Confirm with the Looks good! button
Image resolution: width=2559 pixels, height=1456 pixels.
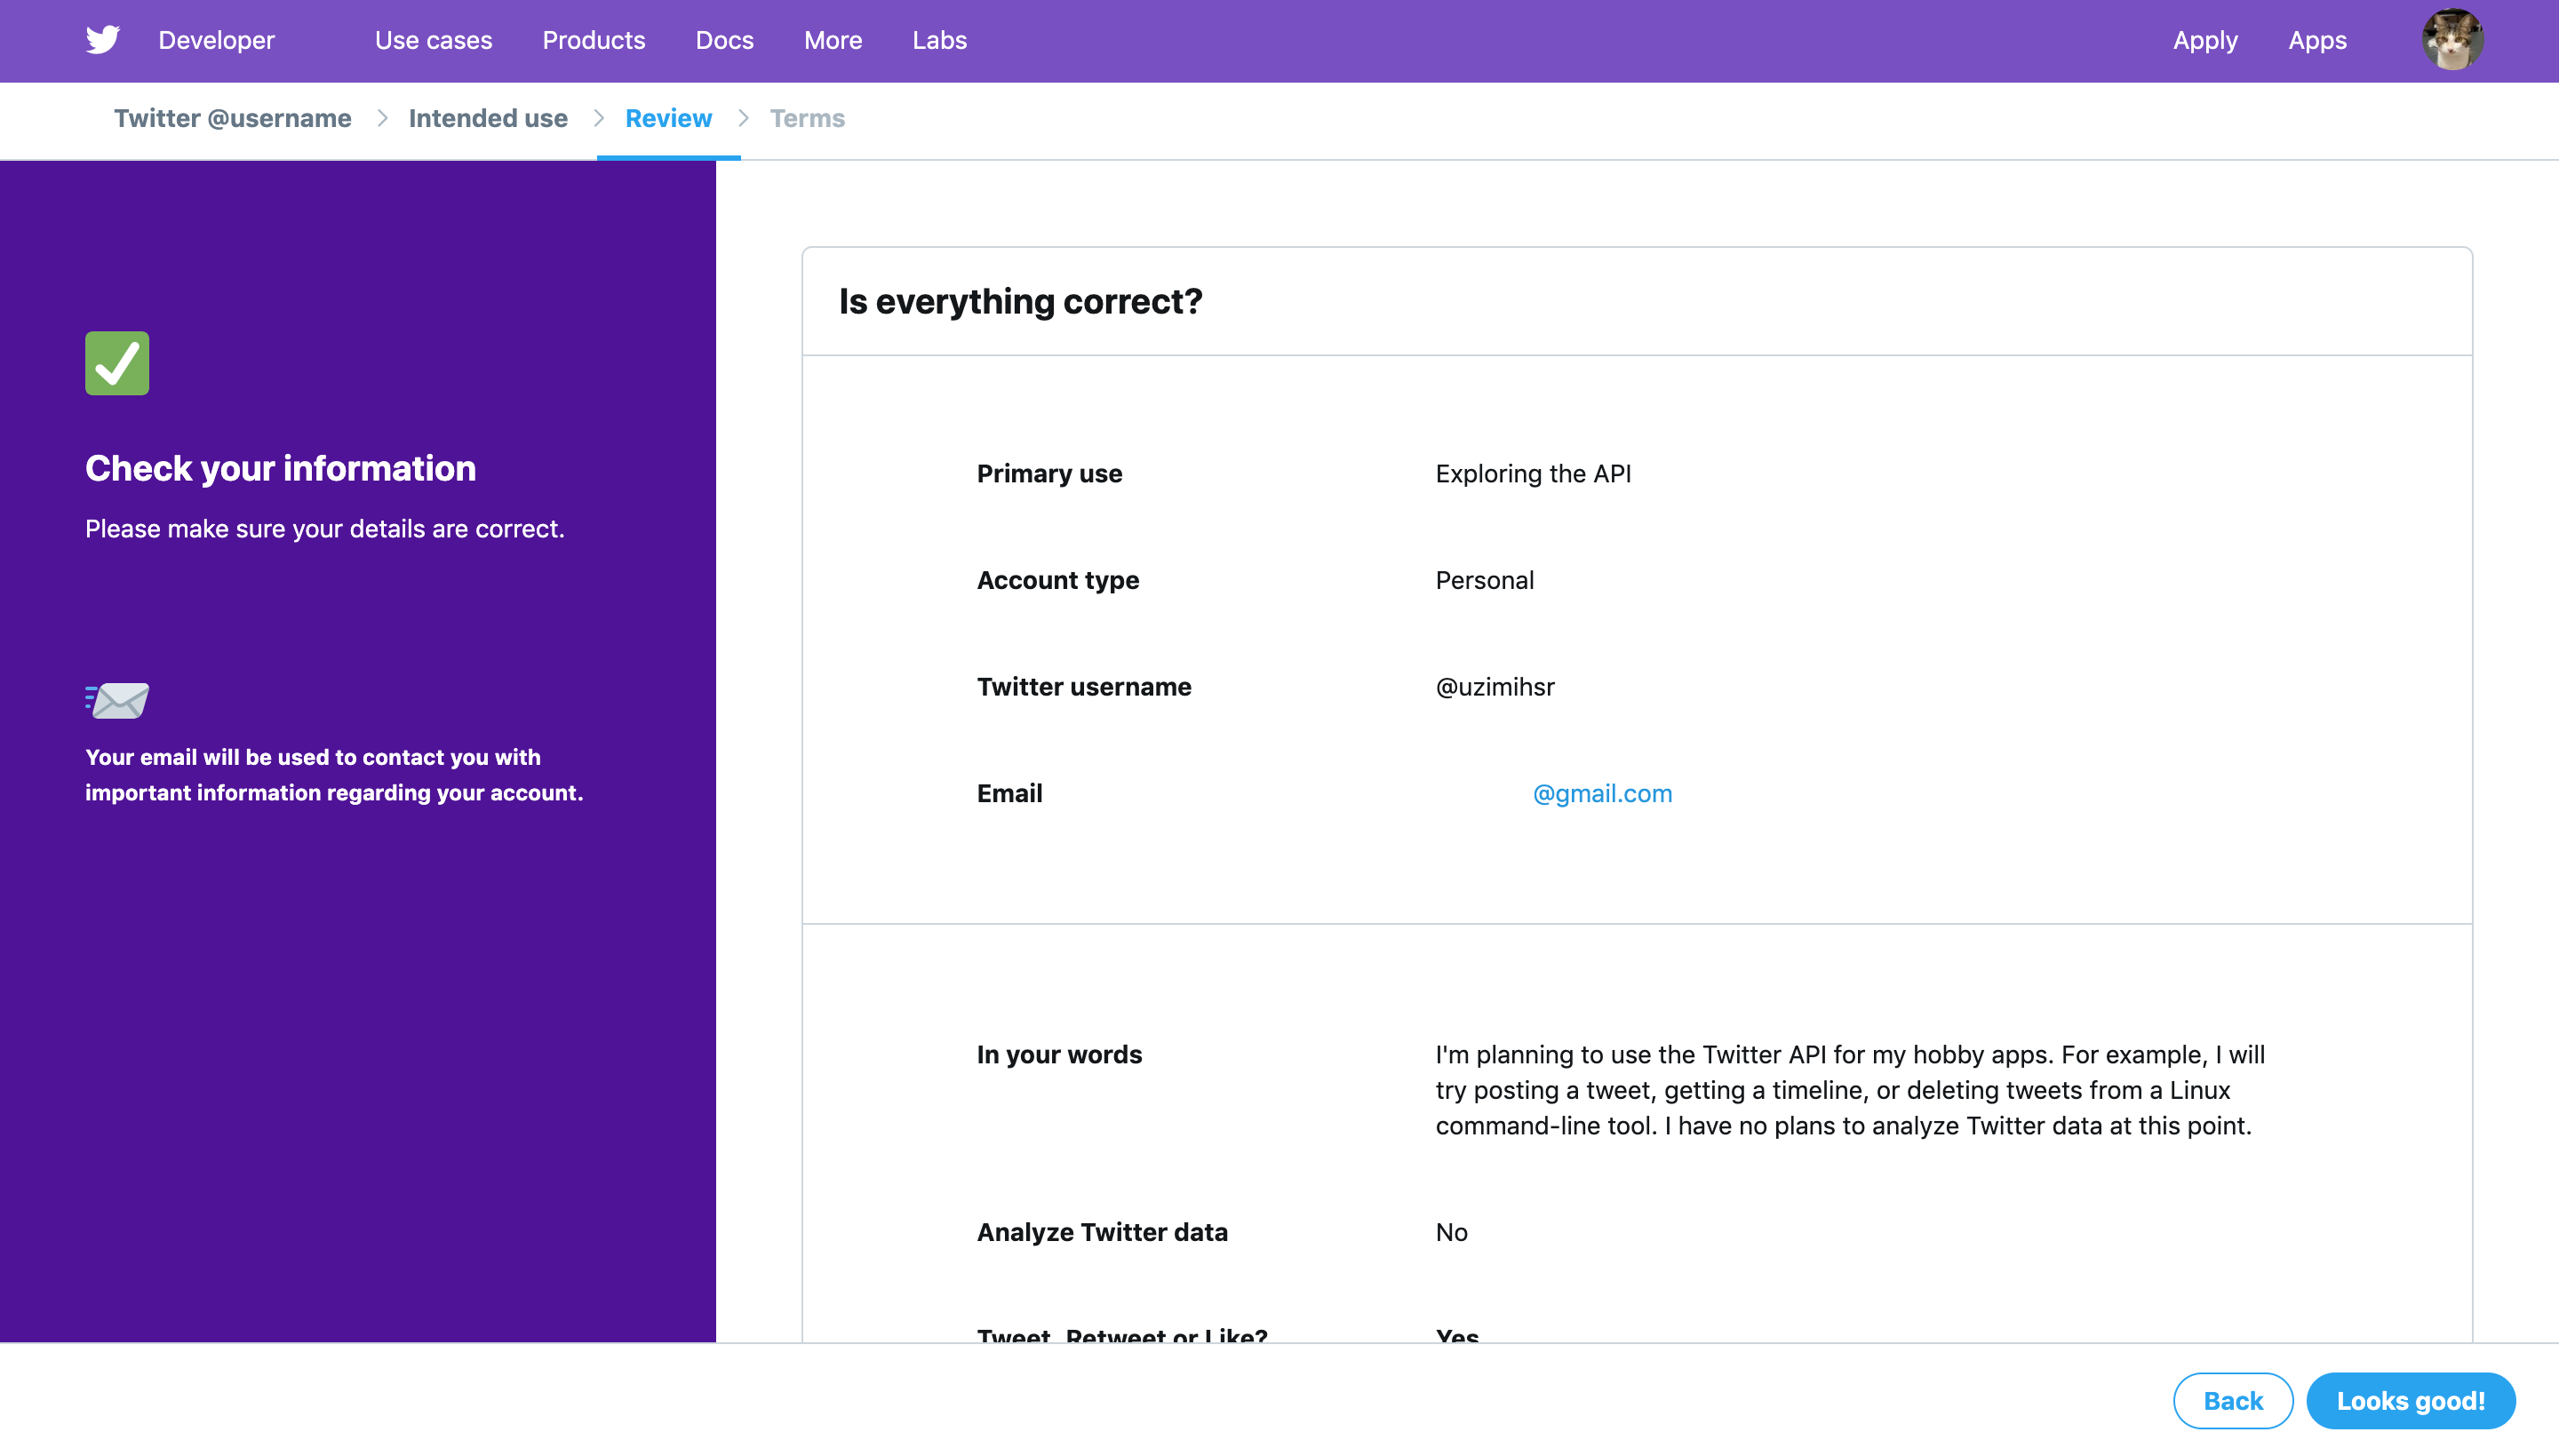coord(2410,1400)
